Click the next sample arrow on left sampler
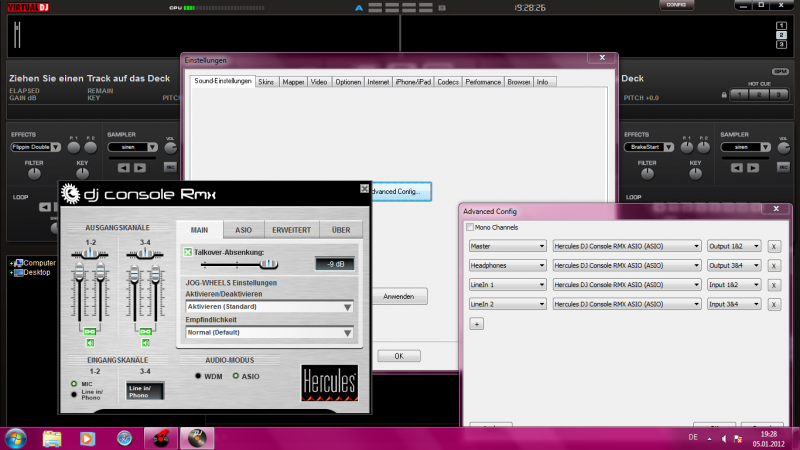 tap(140, 168)
